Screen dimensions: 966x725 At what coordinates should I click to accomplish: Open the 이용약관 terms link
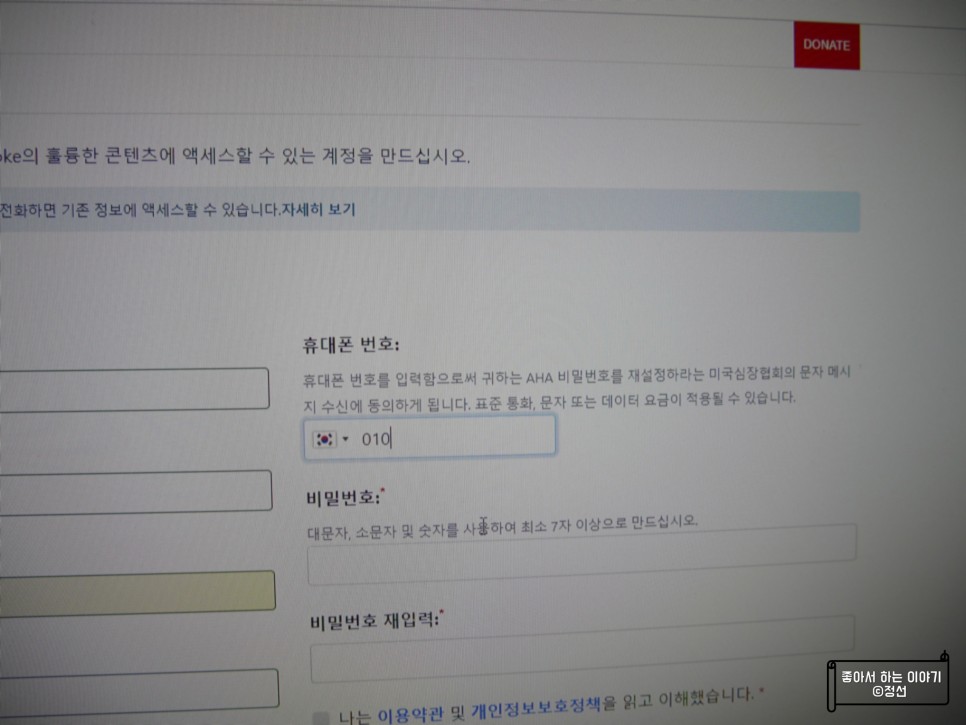(x=410, y=714)
